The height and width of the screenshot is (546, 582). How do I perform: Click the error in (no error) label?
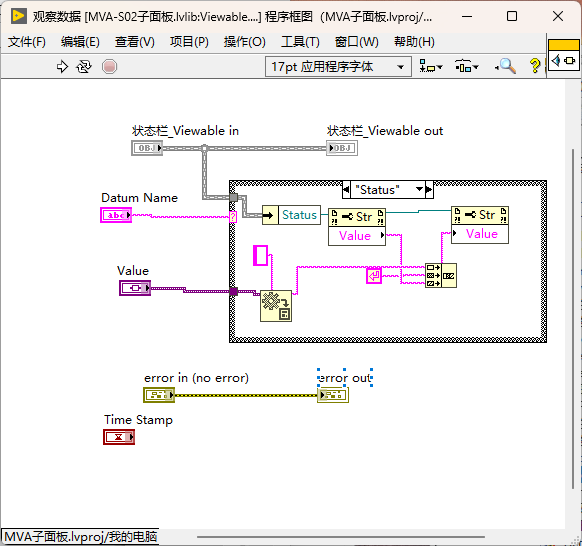coord(196,378)
